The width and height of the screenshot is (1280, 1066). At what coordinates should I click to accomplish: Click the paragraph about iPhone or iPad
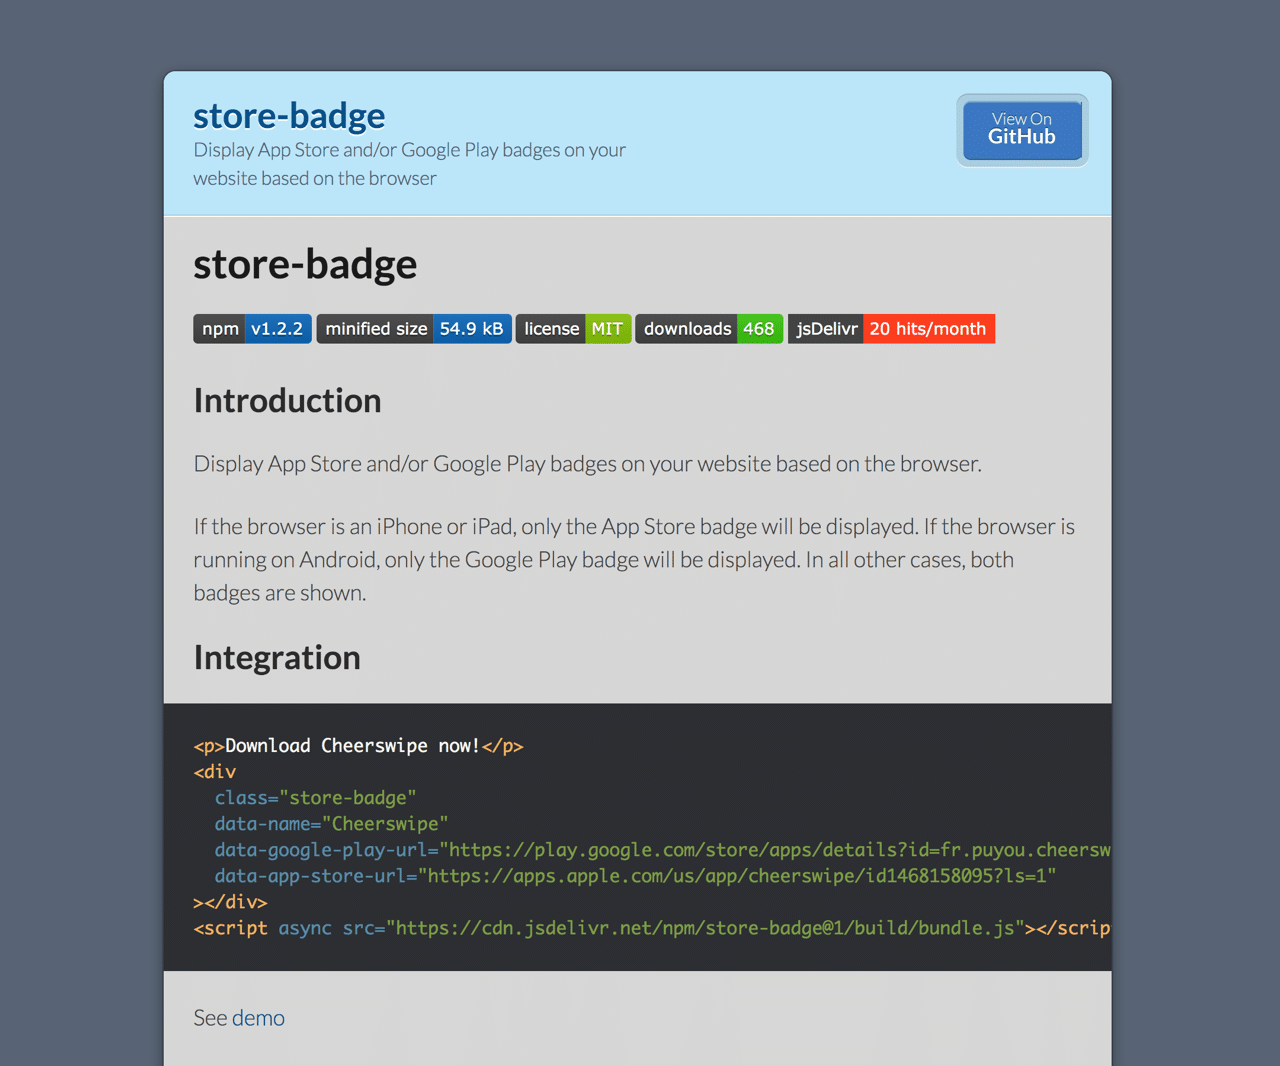click(634, 560)
